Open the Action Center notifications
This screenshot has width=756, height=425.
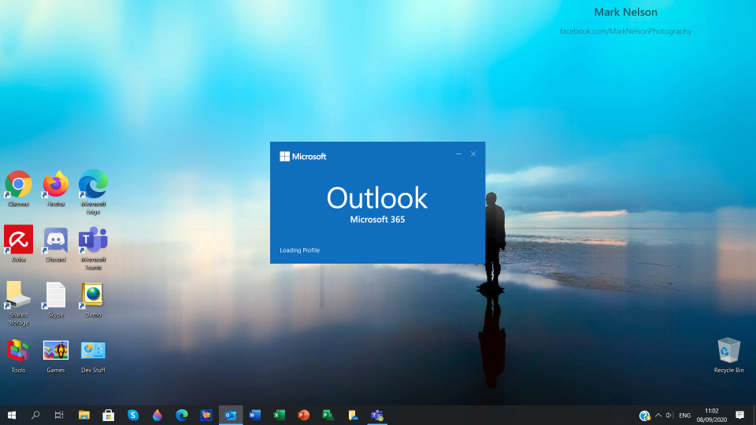pos(740,415)
